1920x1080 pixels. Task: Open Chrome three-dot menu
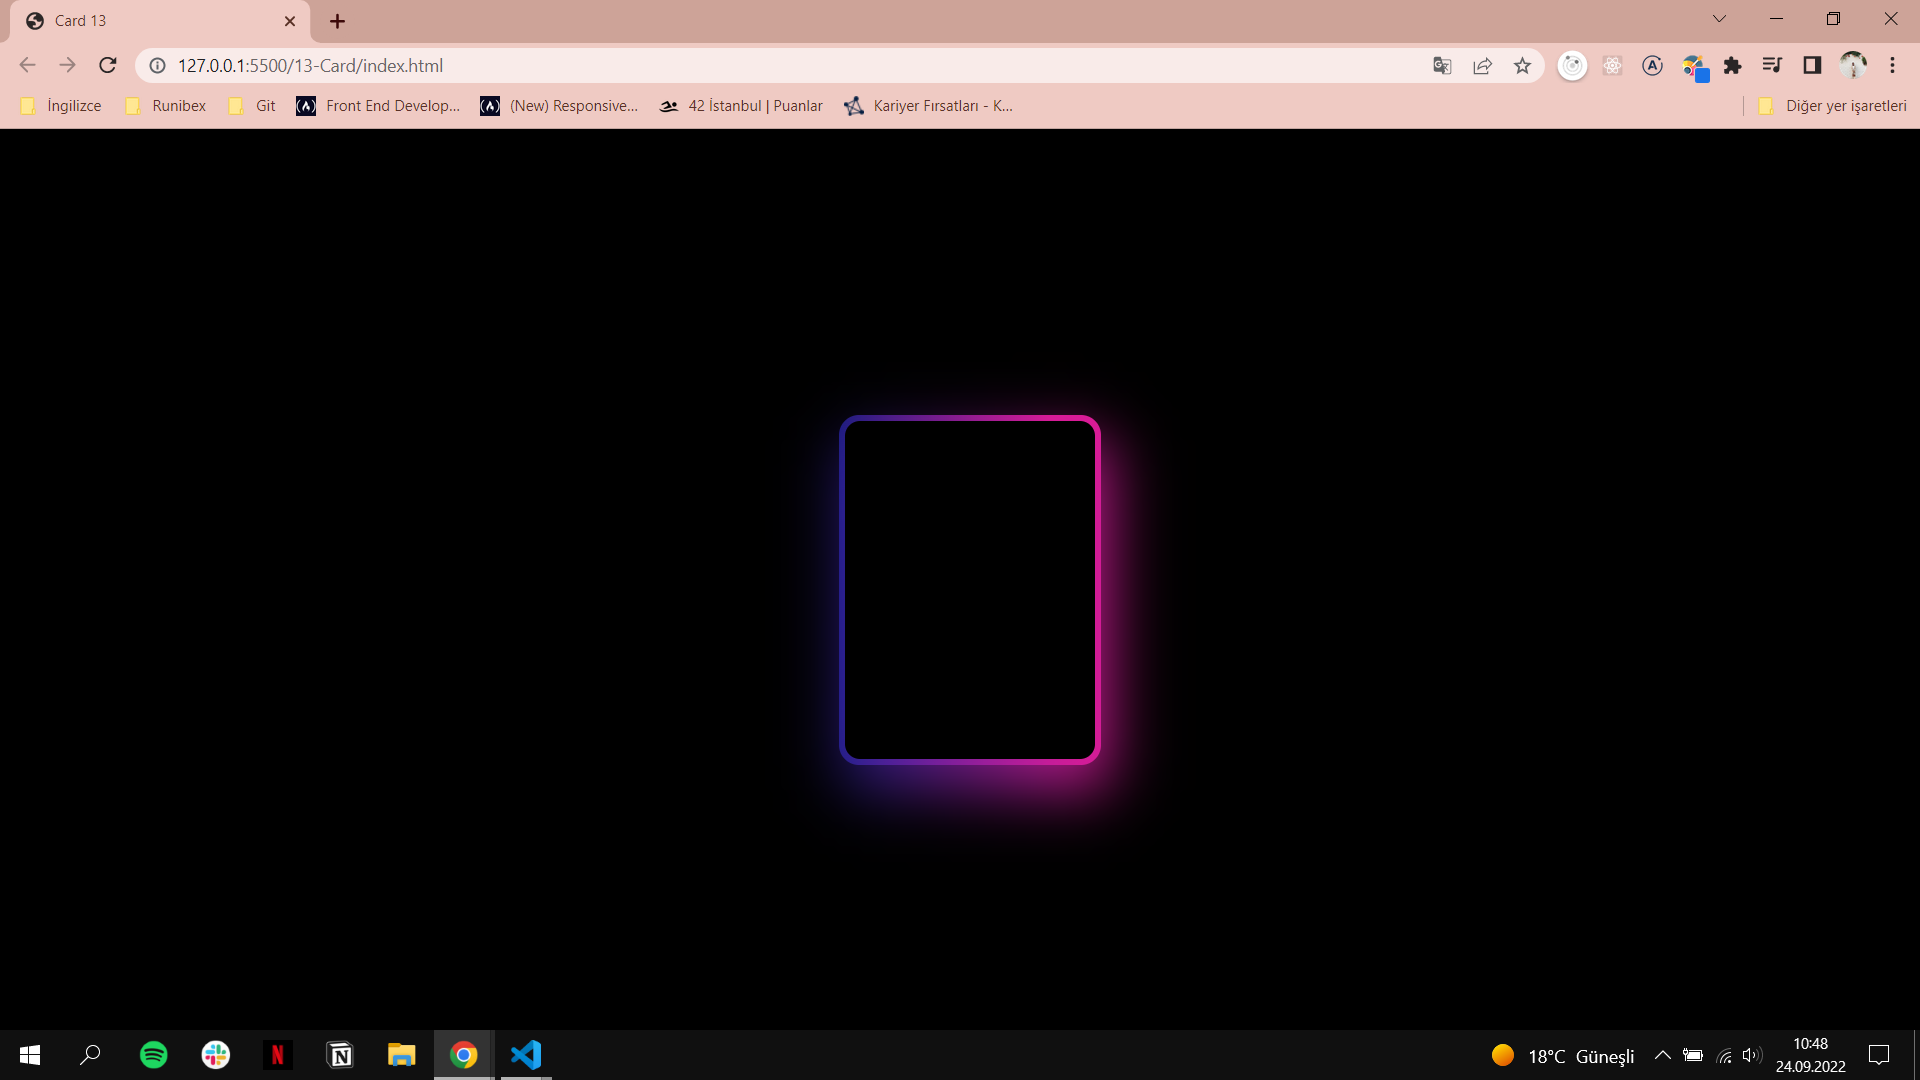pyautogui.click(x=1892, y=66)
